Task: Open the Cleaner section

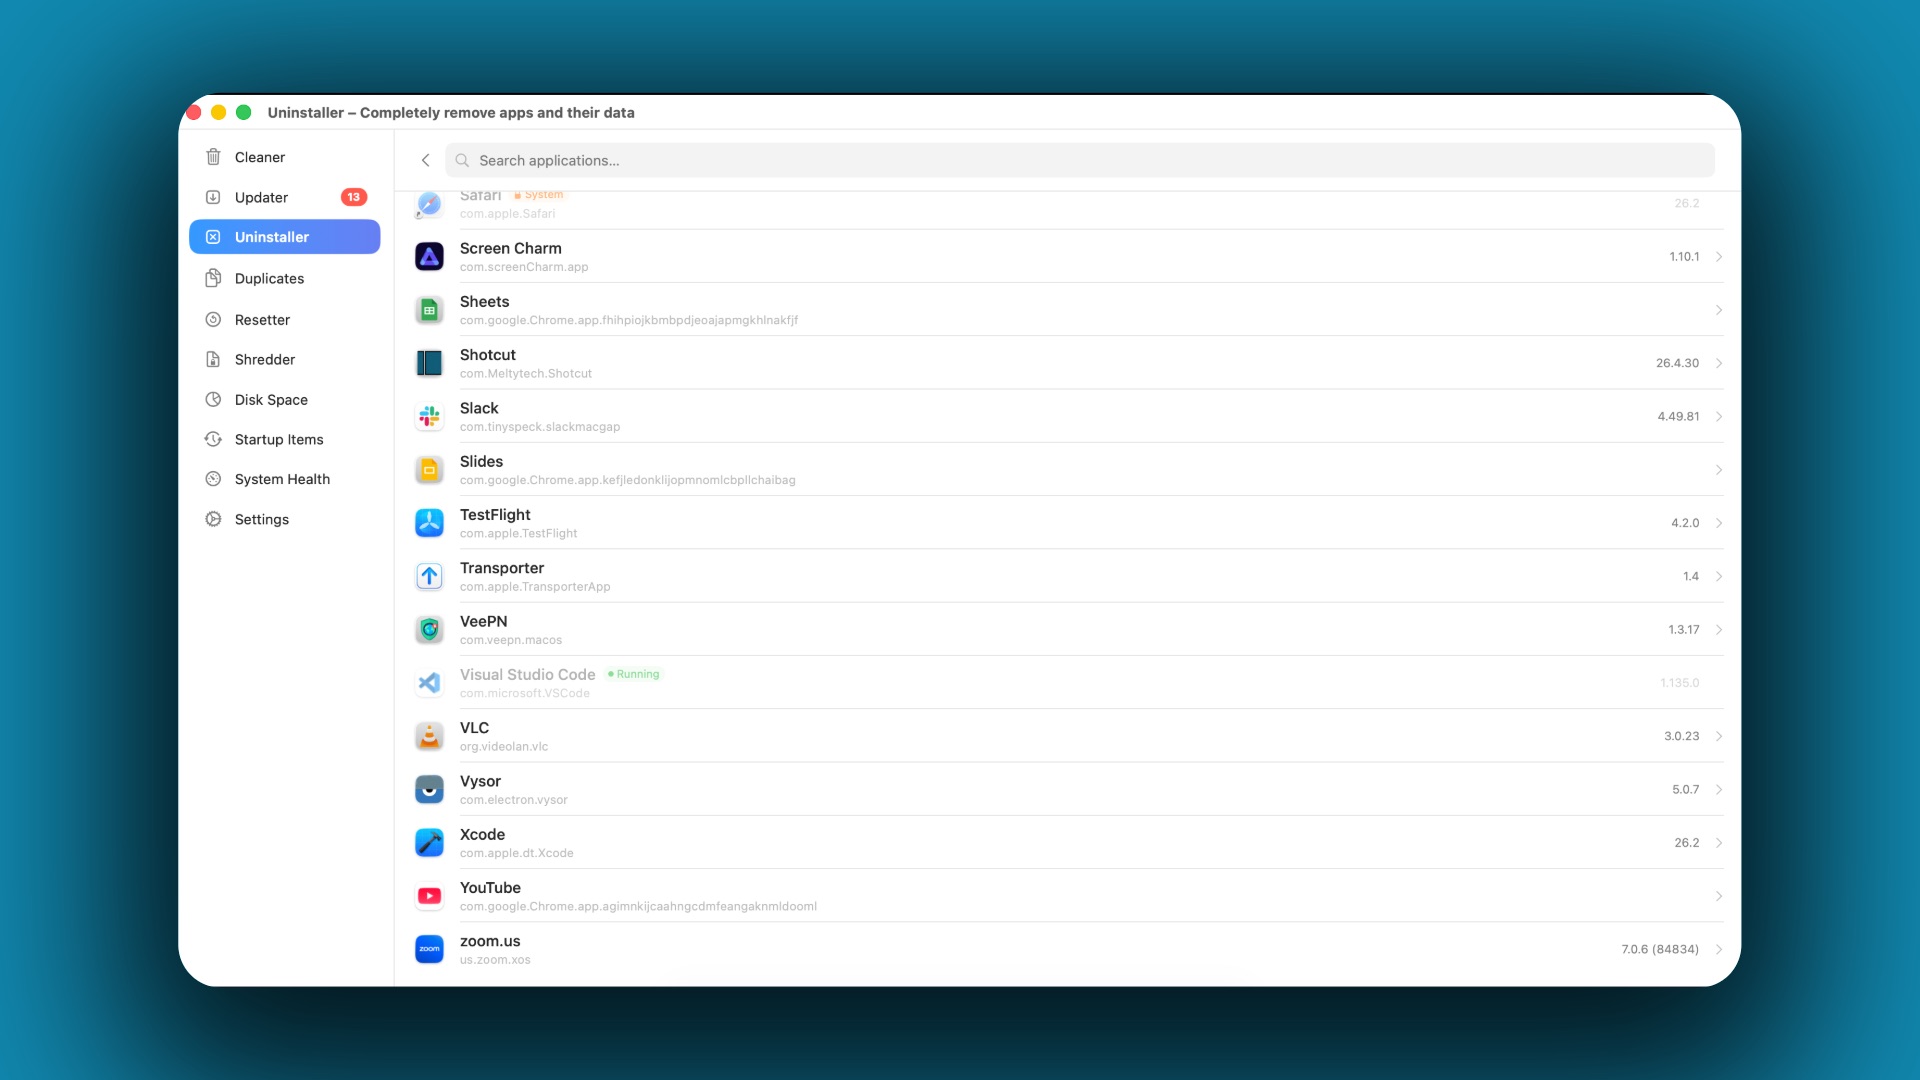Action: click(x=285, y=157)
